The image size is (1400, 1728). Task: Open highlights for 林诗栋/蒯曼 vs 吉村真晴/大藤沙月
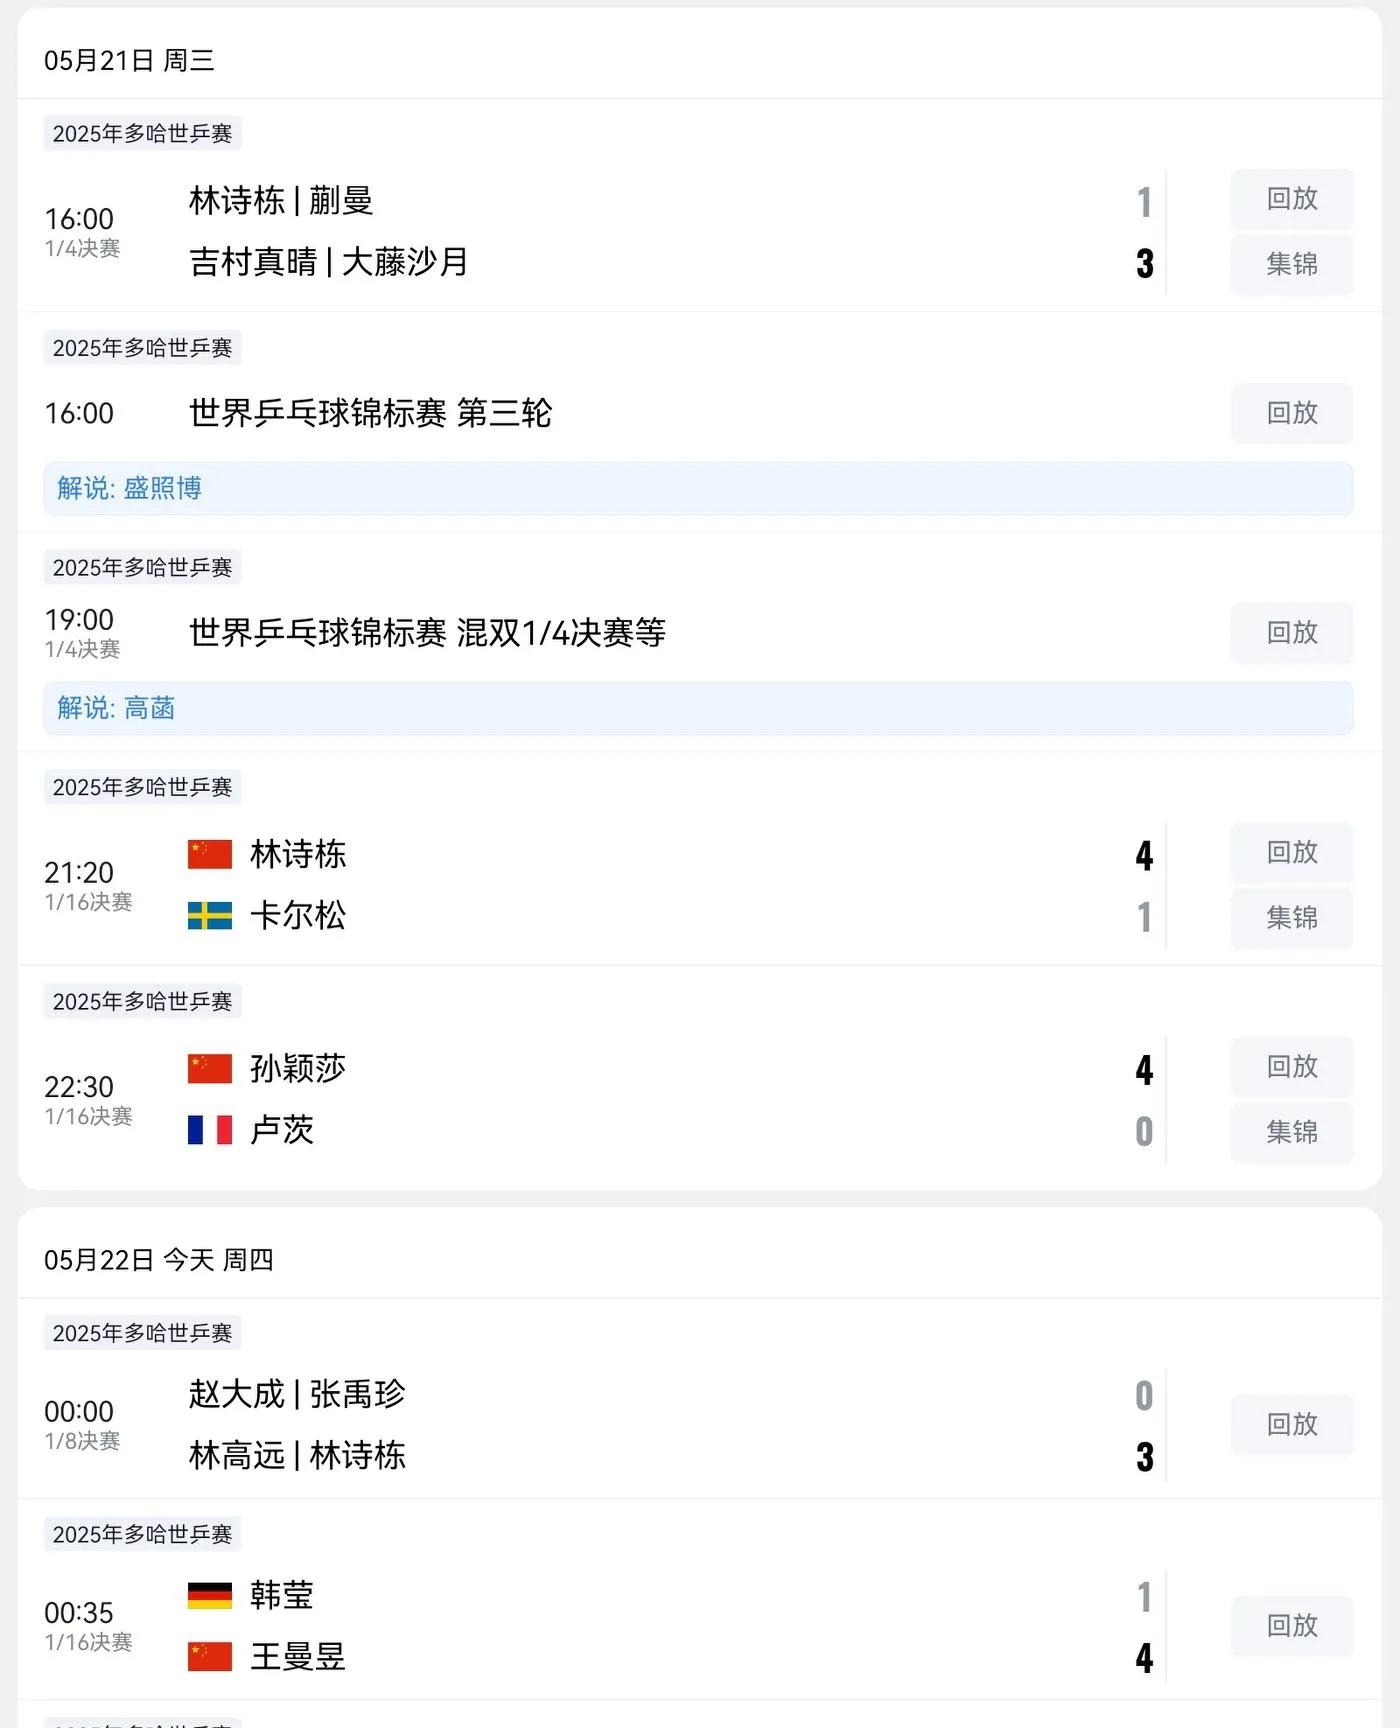click(1291, 264)
